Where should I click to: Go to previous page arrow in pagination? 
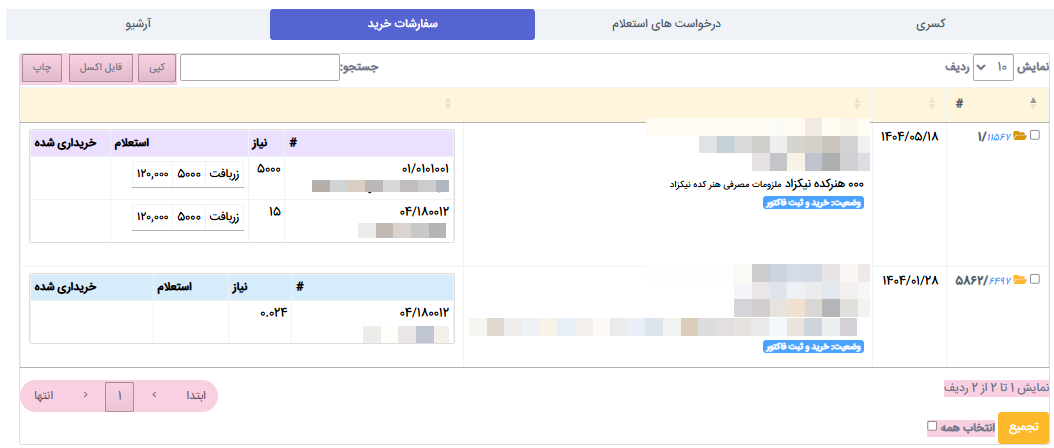[154, 395]
